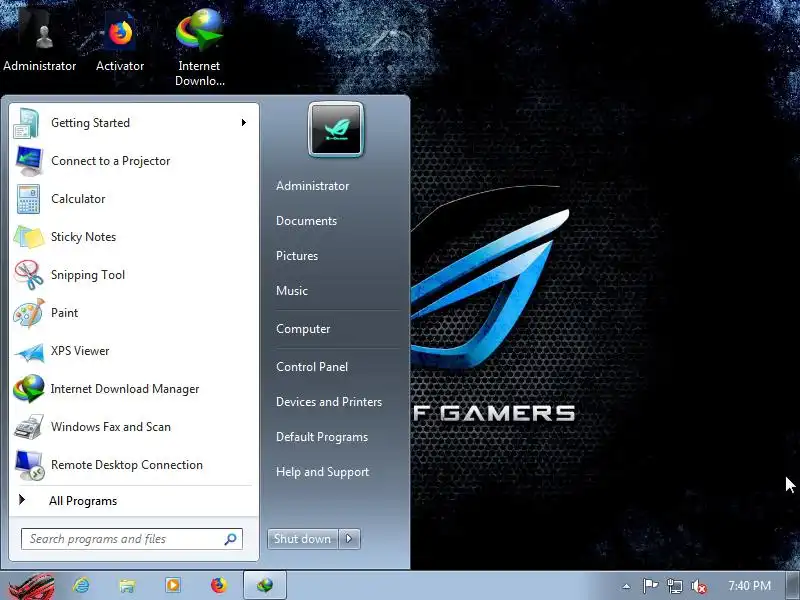Click the Connect to a Projector icon
Image resolution: width=800 pixels, height=600 pixels.
coord(29,161)
